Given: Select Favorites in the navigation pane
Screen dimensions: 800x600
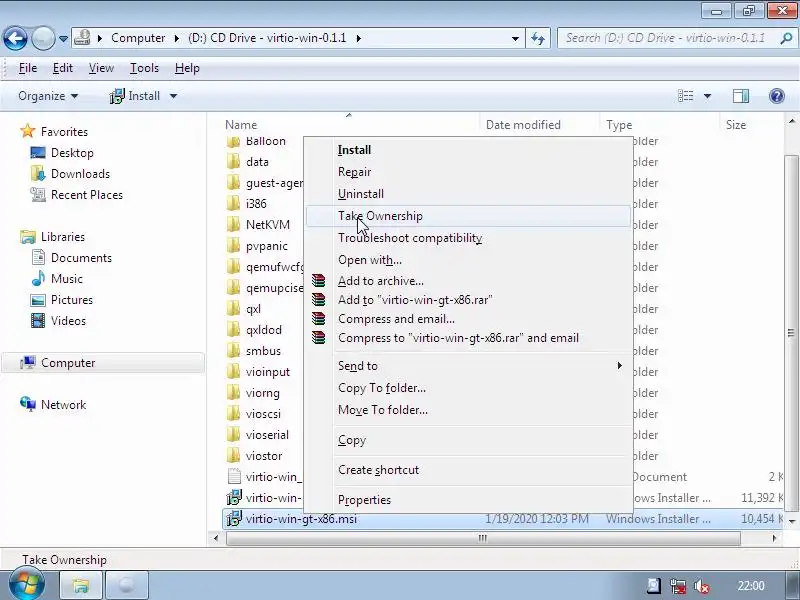Looking at the screenshot, I should [64, 132].
